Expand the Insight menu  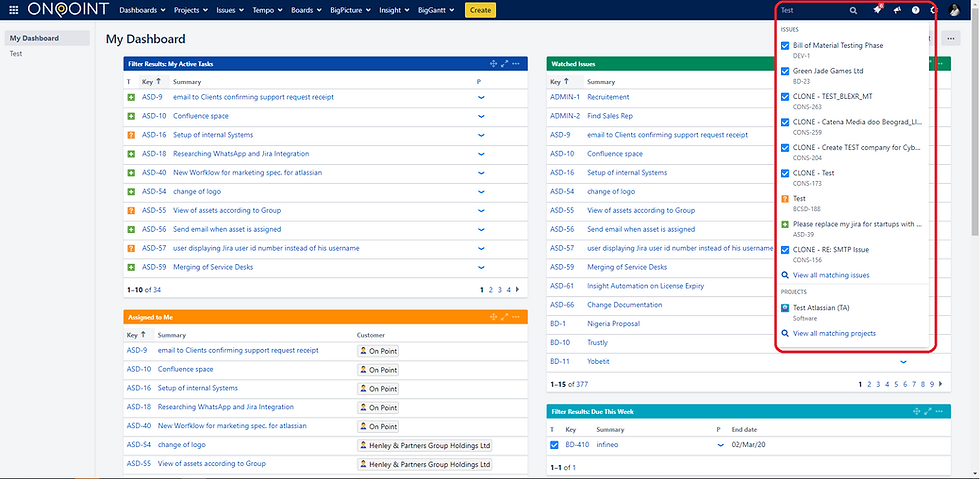pos(394,10)
